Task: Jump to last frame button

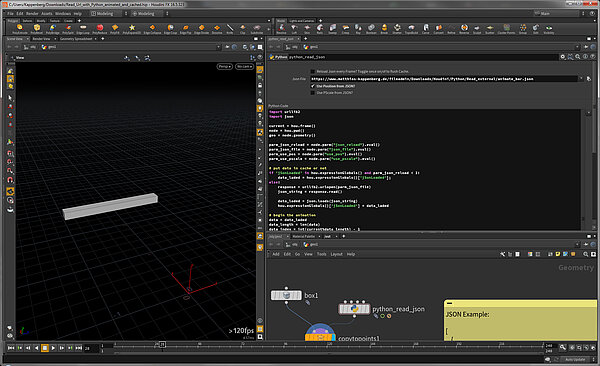Action: pos(78,348)
